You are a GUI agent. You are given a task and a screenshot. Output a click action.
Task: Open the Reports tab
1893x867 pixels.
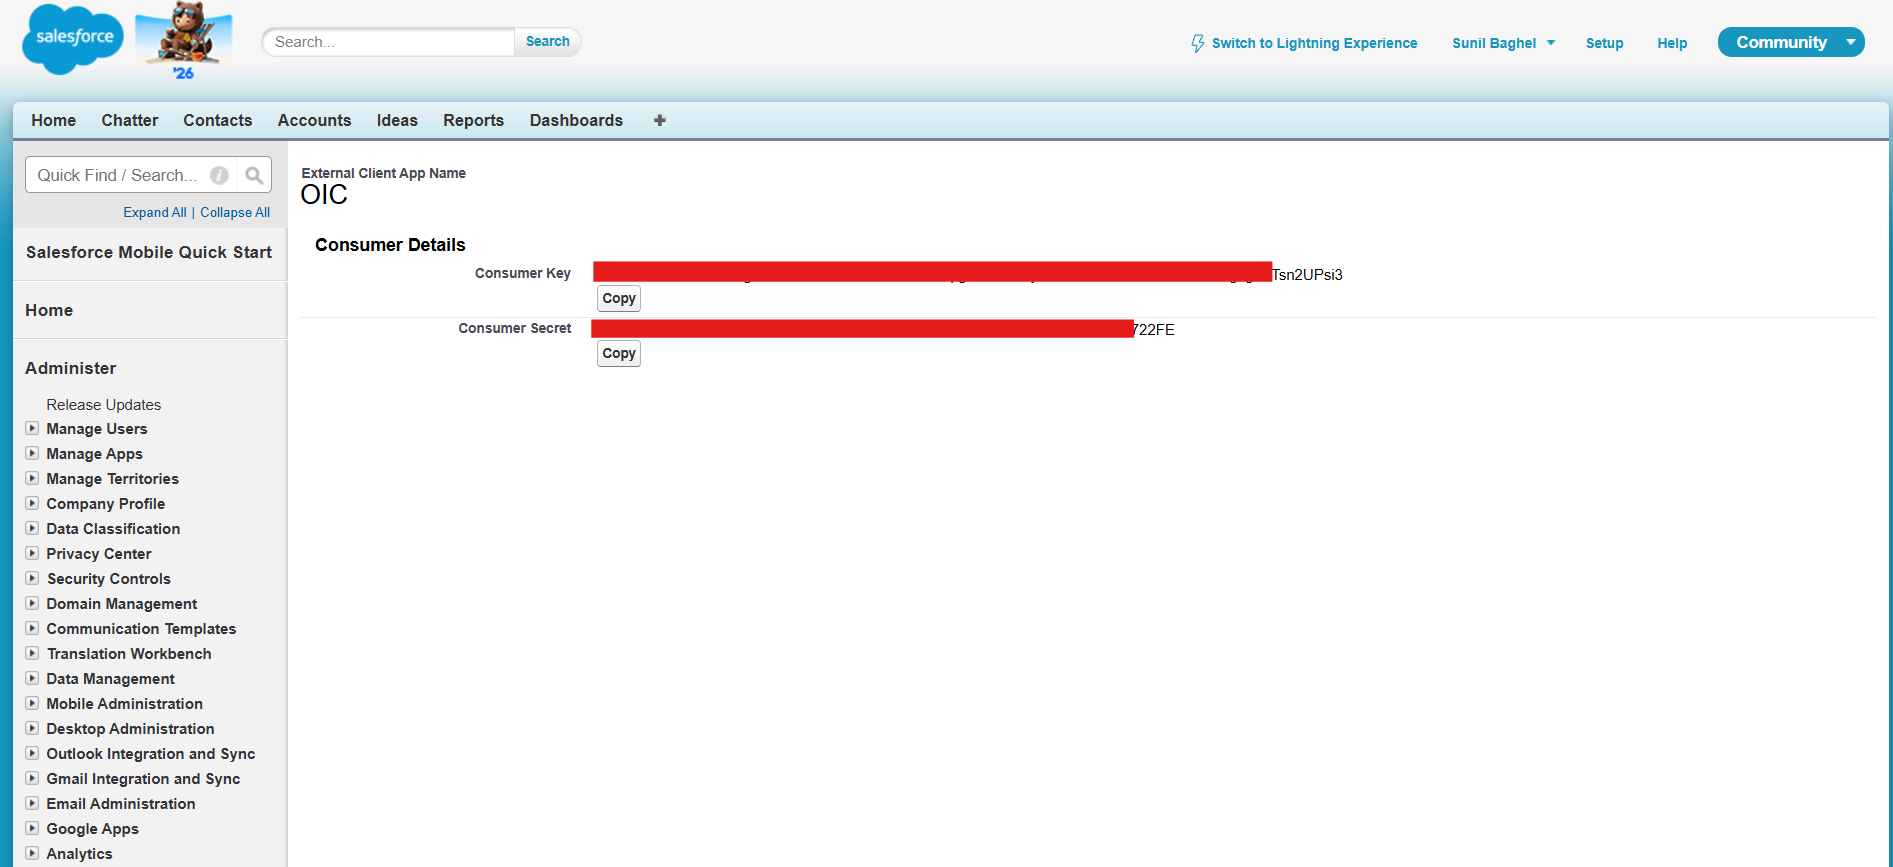[473, 120]
